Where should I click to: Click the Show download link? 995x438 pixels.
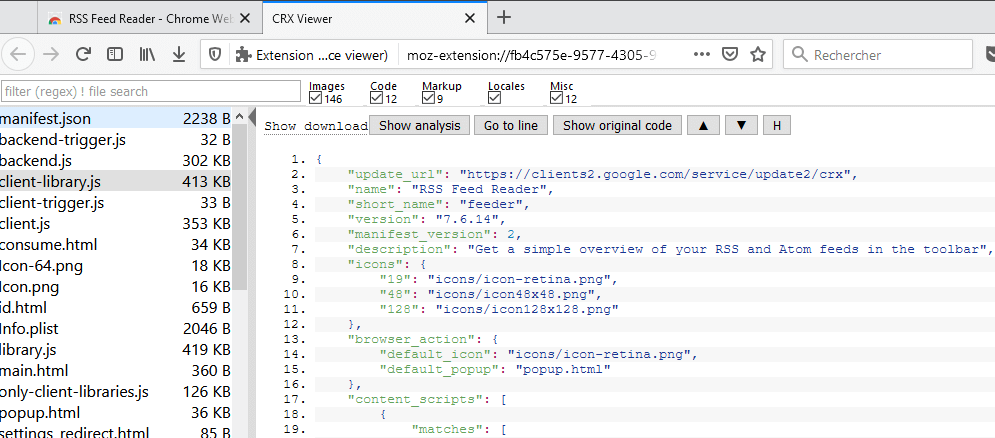tap(316, 126)
